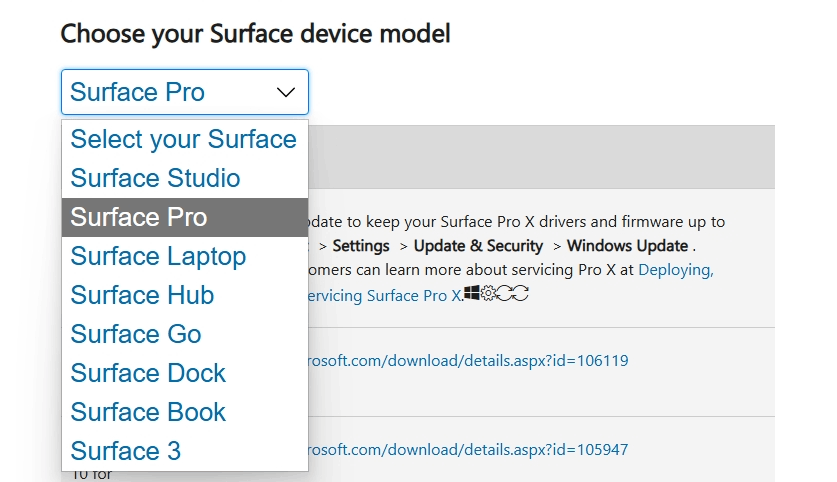
Task: Choose Surface Book as device model
Action: pyautogui.click(x=148, y=412)
